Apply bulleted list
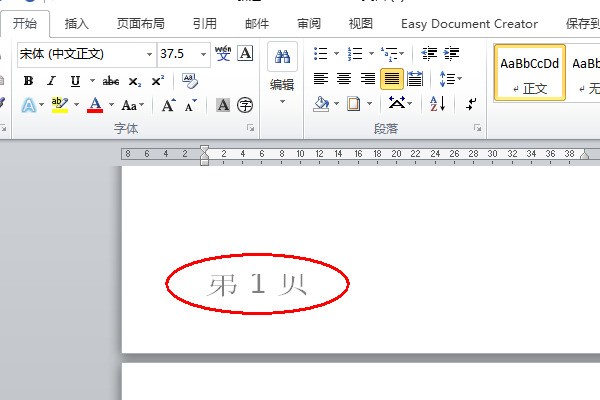Viewport: 600px width, 400px height. click(320, 53)
